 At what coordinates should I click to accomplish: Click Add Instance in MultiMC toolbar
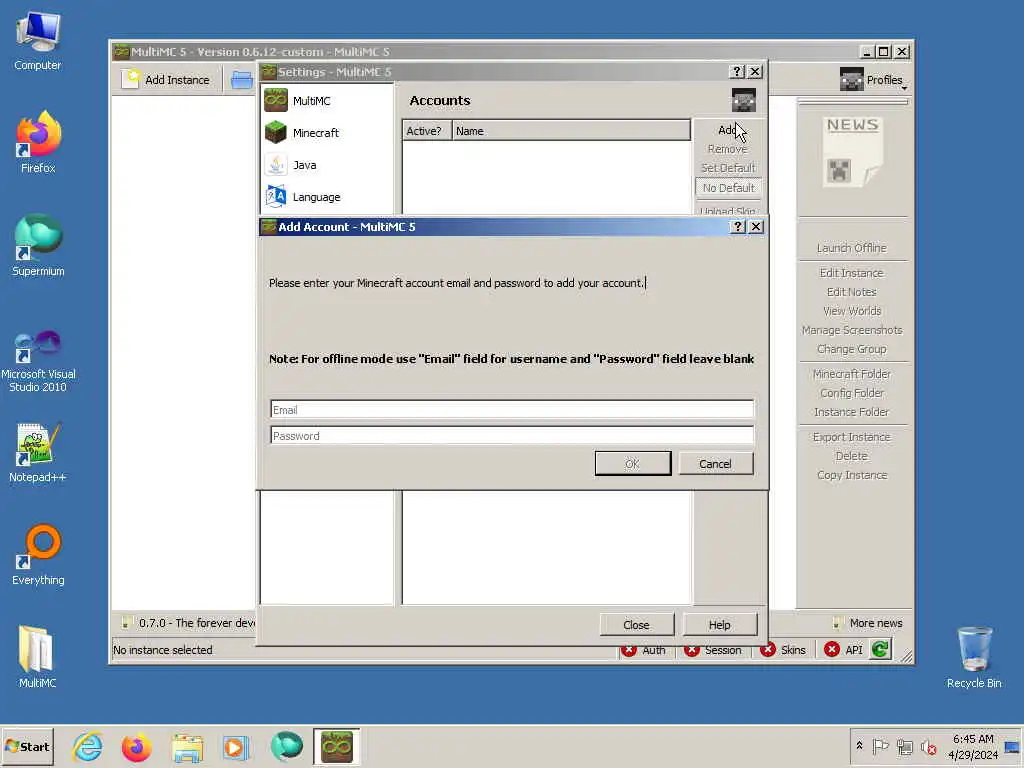[167, 80]
